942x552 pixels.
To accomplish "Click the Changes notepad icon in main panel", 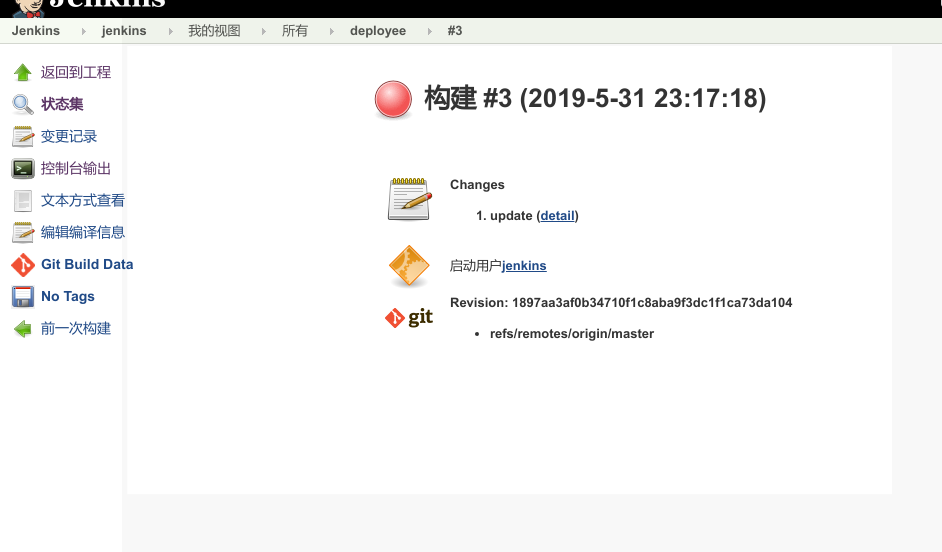I will coord(409,199).
